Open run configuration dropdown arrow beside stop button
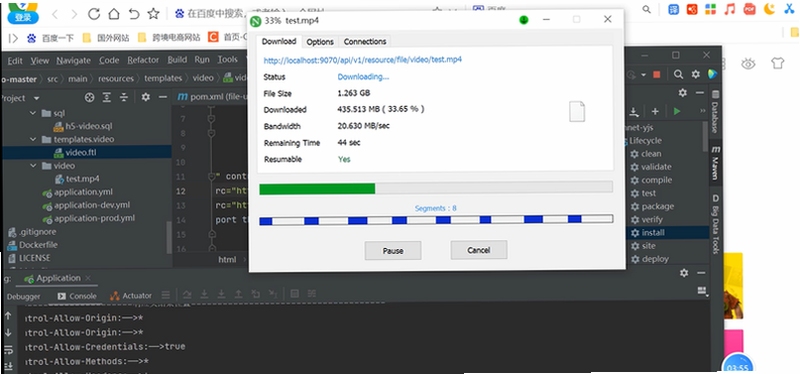This screenshot has width=800, height=374. (643, 74)
